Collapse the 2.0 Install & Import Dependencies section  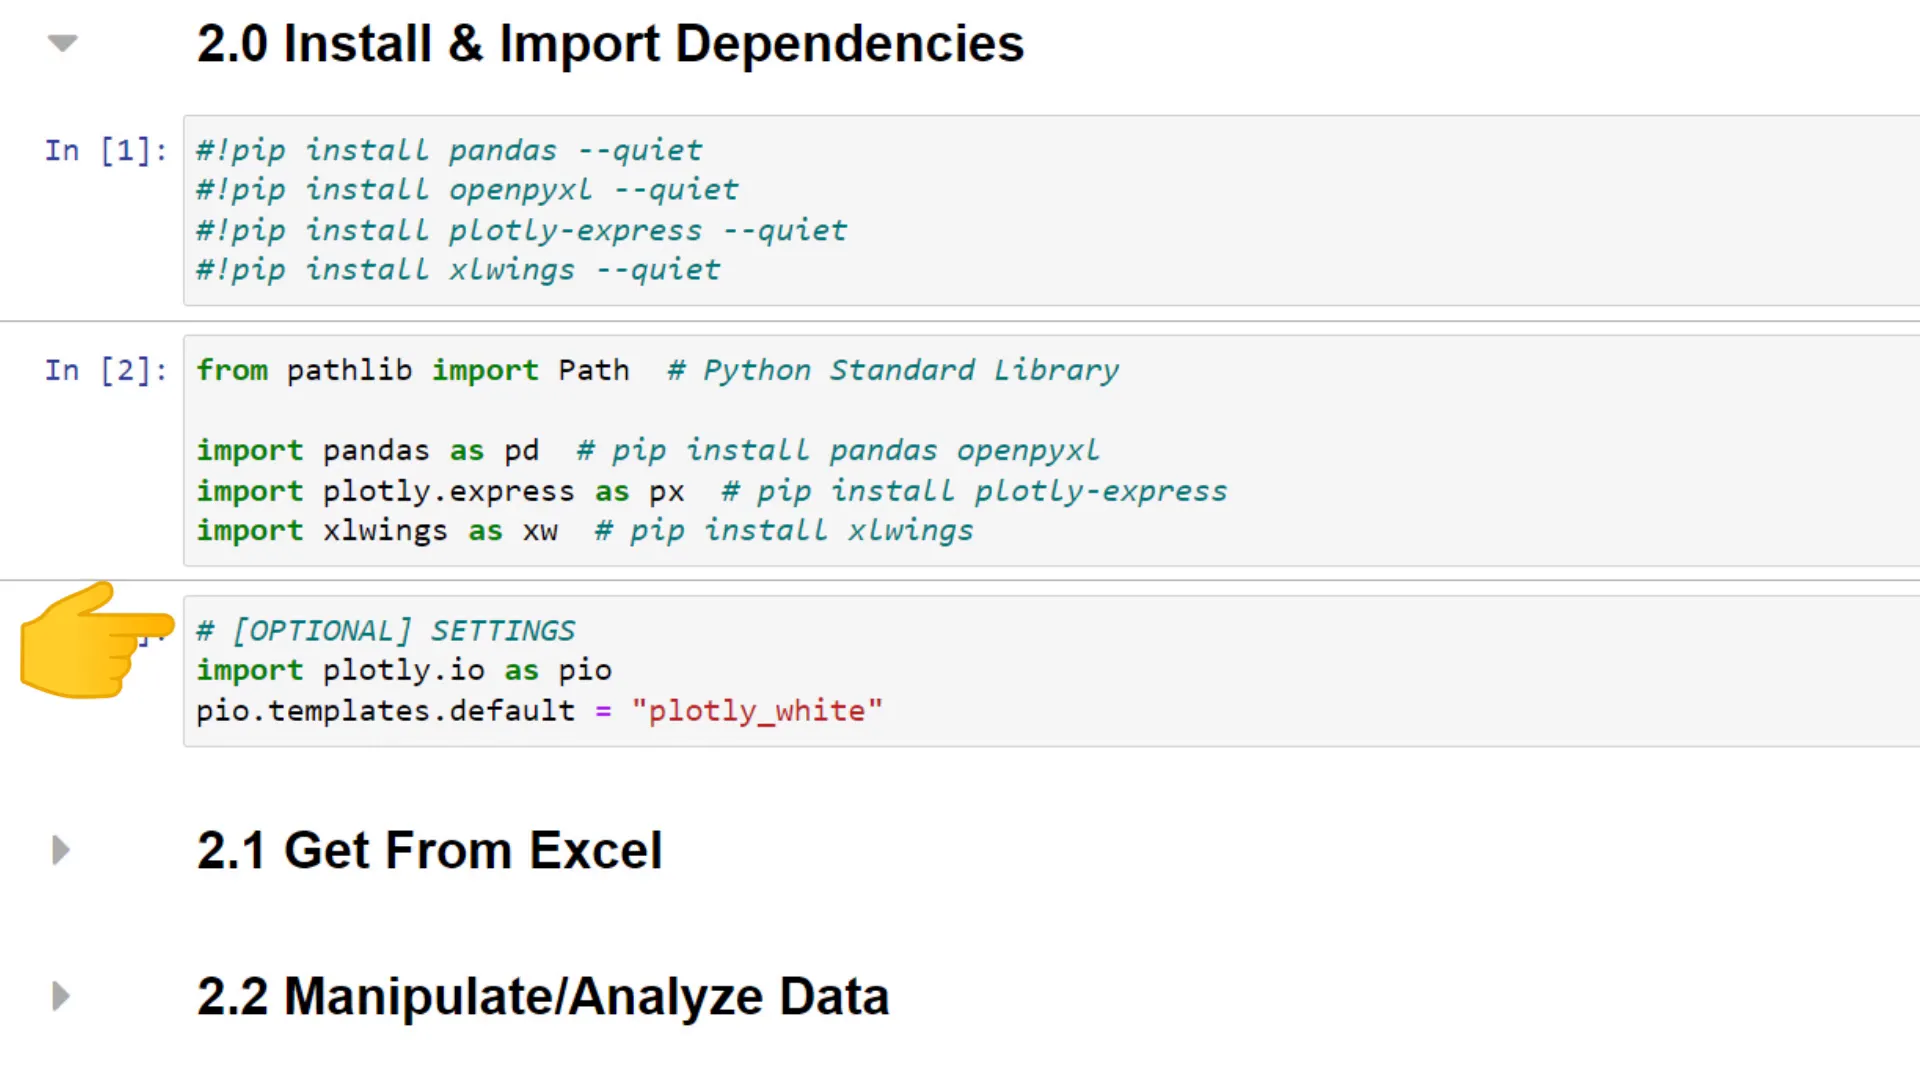[x=60, y=42]
